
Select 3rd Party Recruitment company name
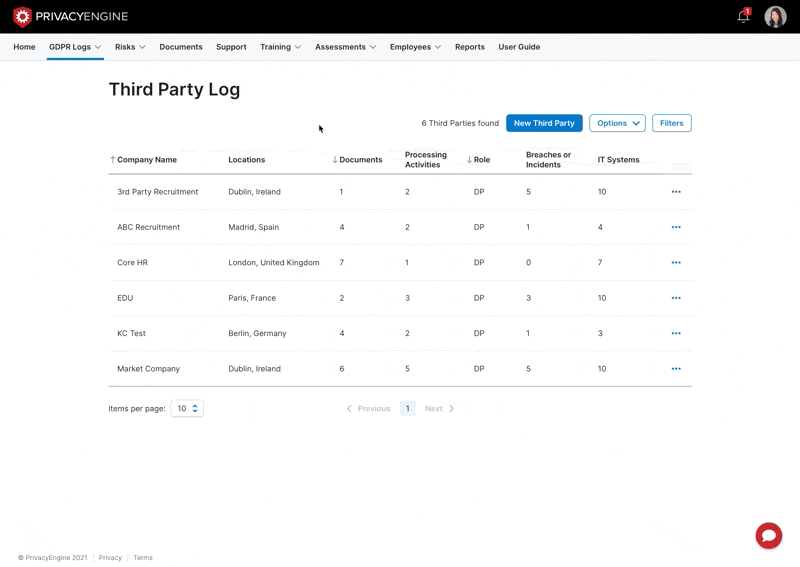pyautogui.click(x=158, y=192)
